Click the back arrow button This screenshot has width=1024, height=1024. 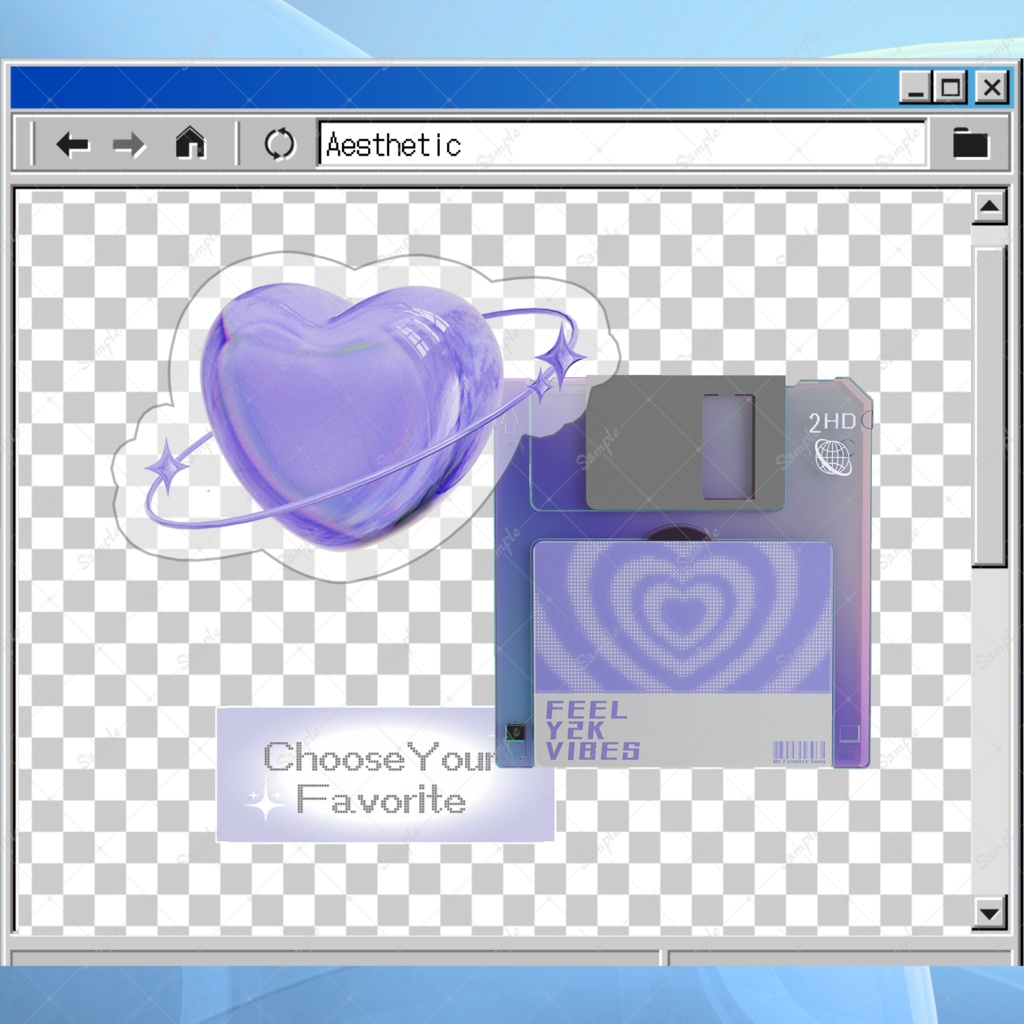click(x=72, y=144)
